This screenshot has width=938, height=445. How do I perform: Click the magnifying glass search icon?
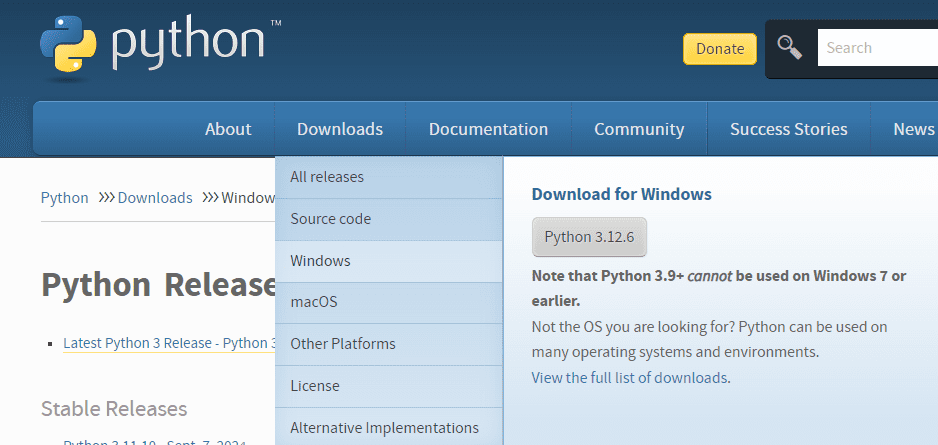click(x=790, y=48)
